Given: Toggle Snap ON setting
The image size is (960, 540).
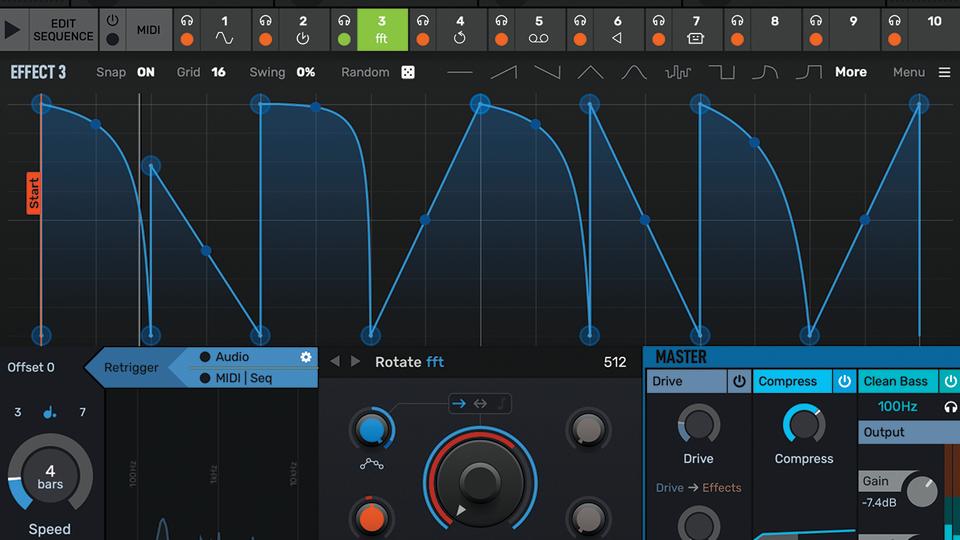Looking at the screenshot, I should [145, 73].
